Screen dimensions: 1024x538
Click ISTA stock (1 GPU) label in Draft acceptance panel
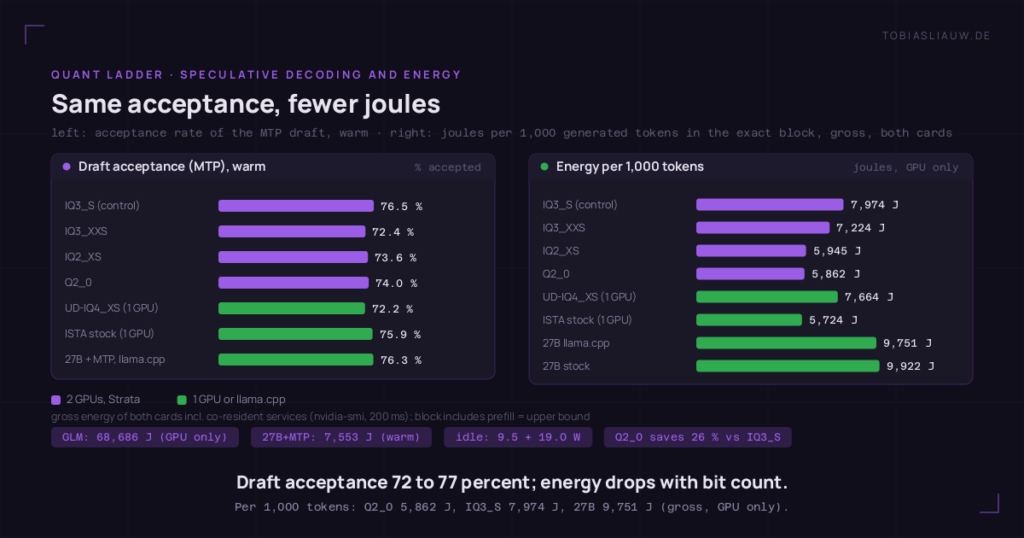coord(109,334)
